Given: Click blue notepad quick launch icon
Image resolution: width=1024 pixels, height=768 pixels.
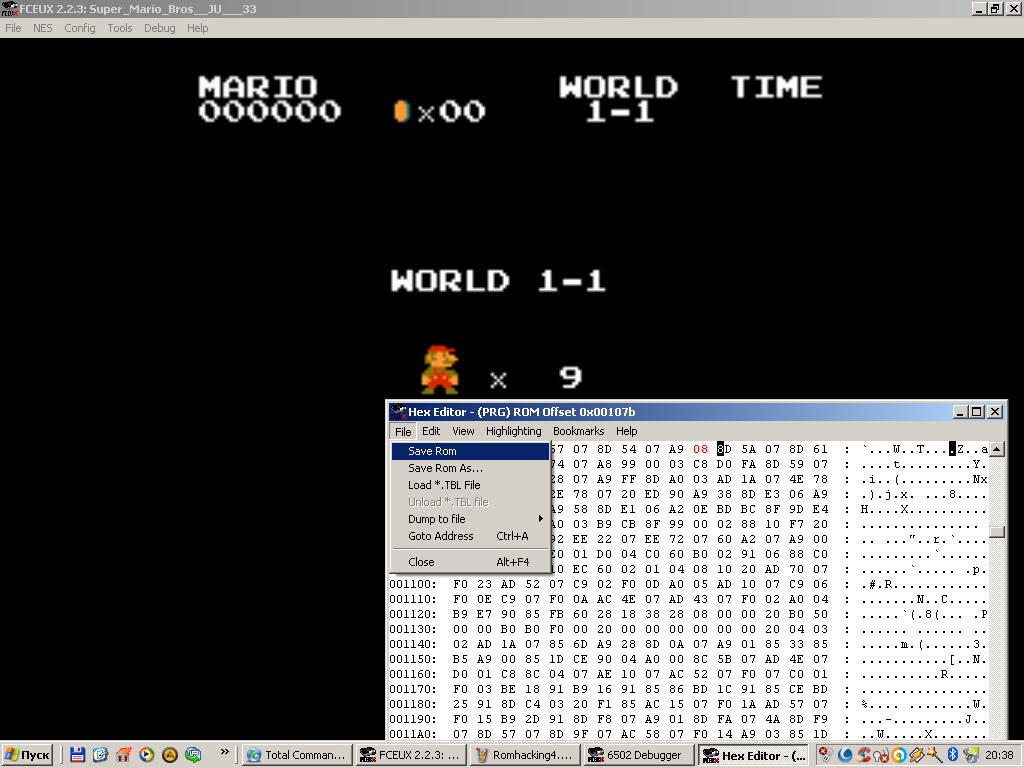Looking at the screenshot, I should click(100, 755).
